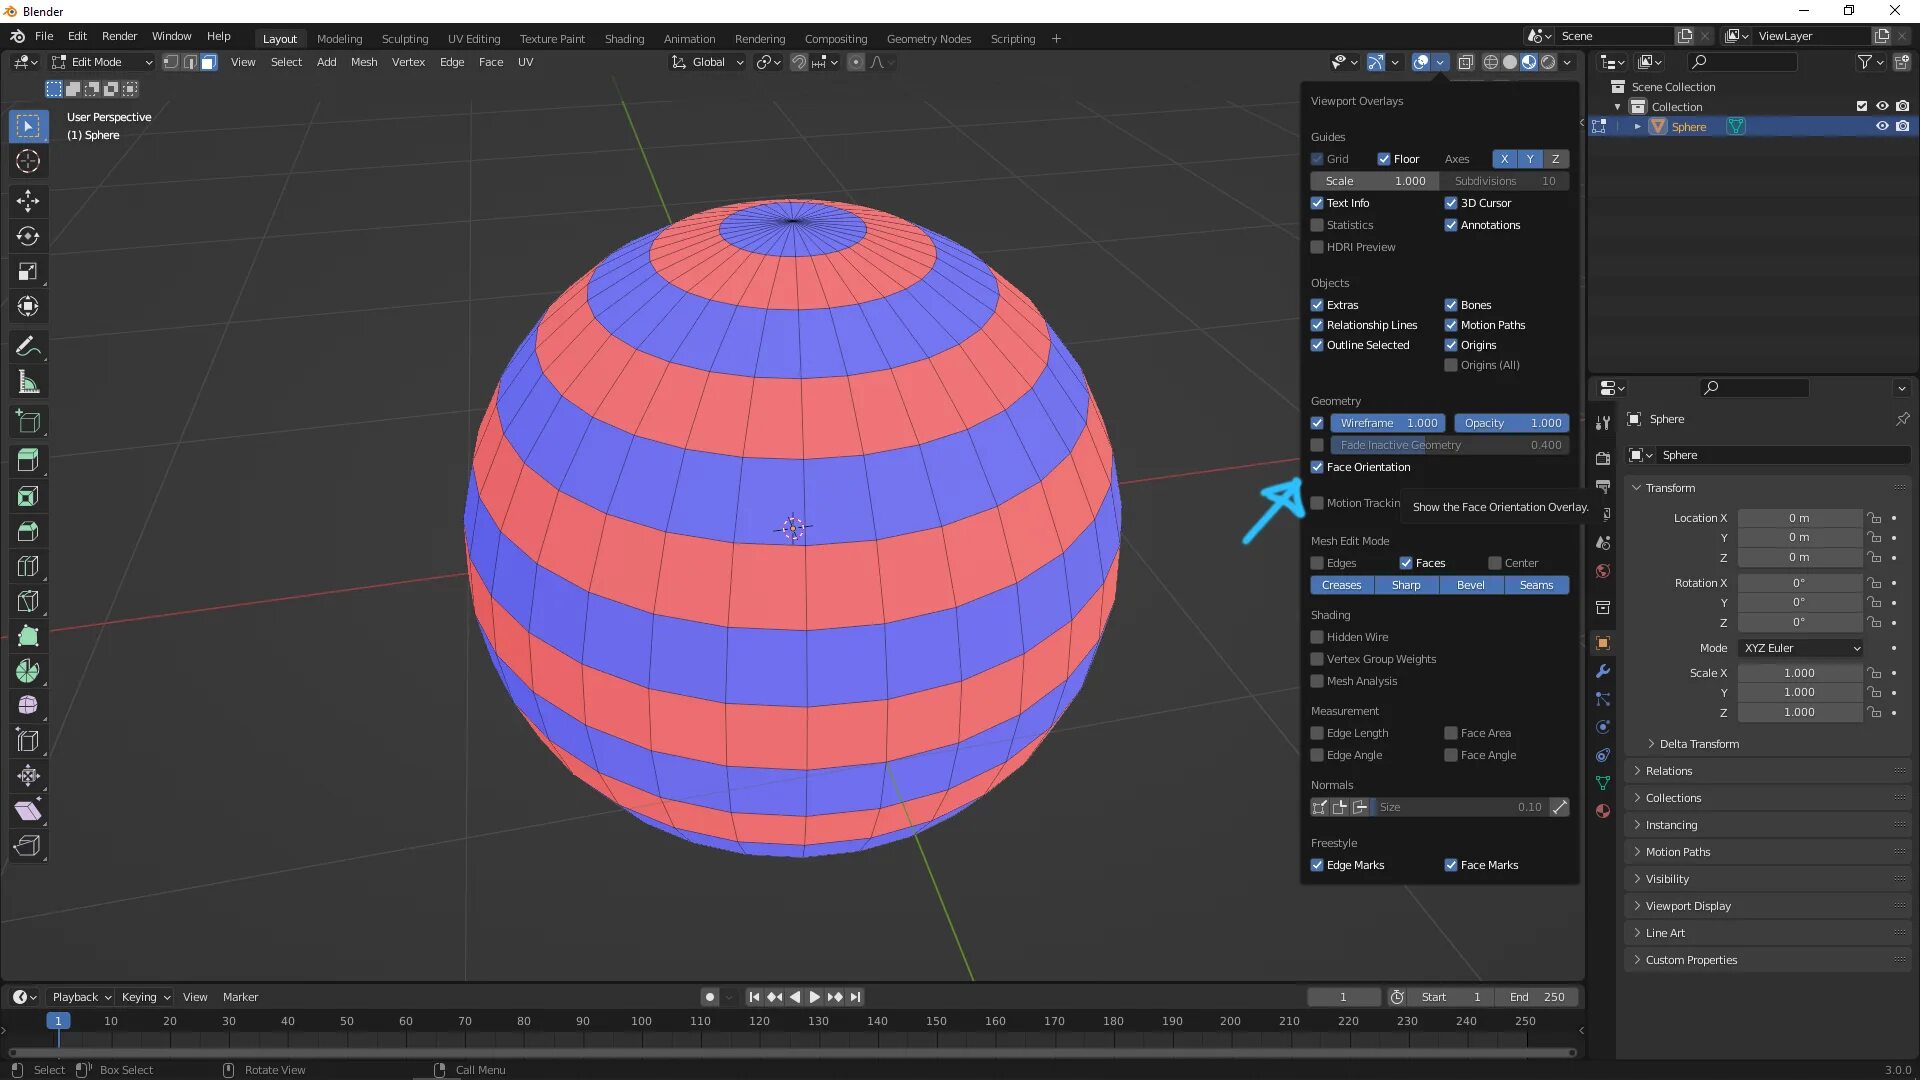Image resolution: width=1920 pixels, height=1080 pixels.
Task: Toggle the Seams overlay button
Action: 1536,585
